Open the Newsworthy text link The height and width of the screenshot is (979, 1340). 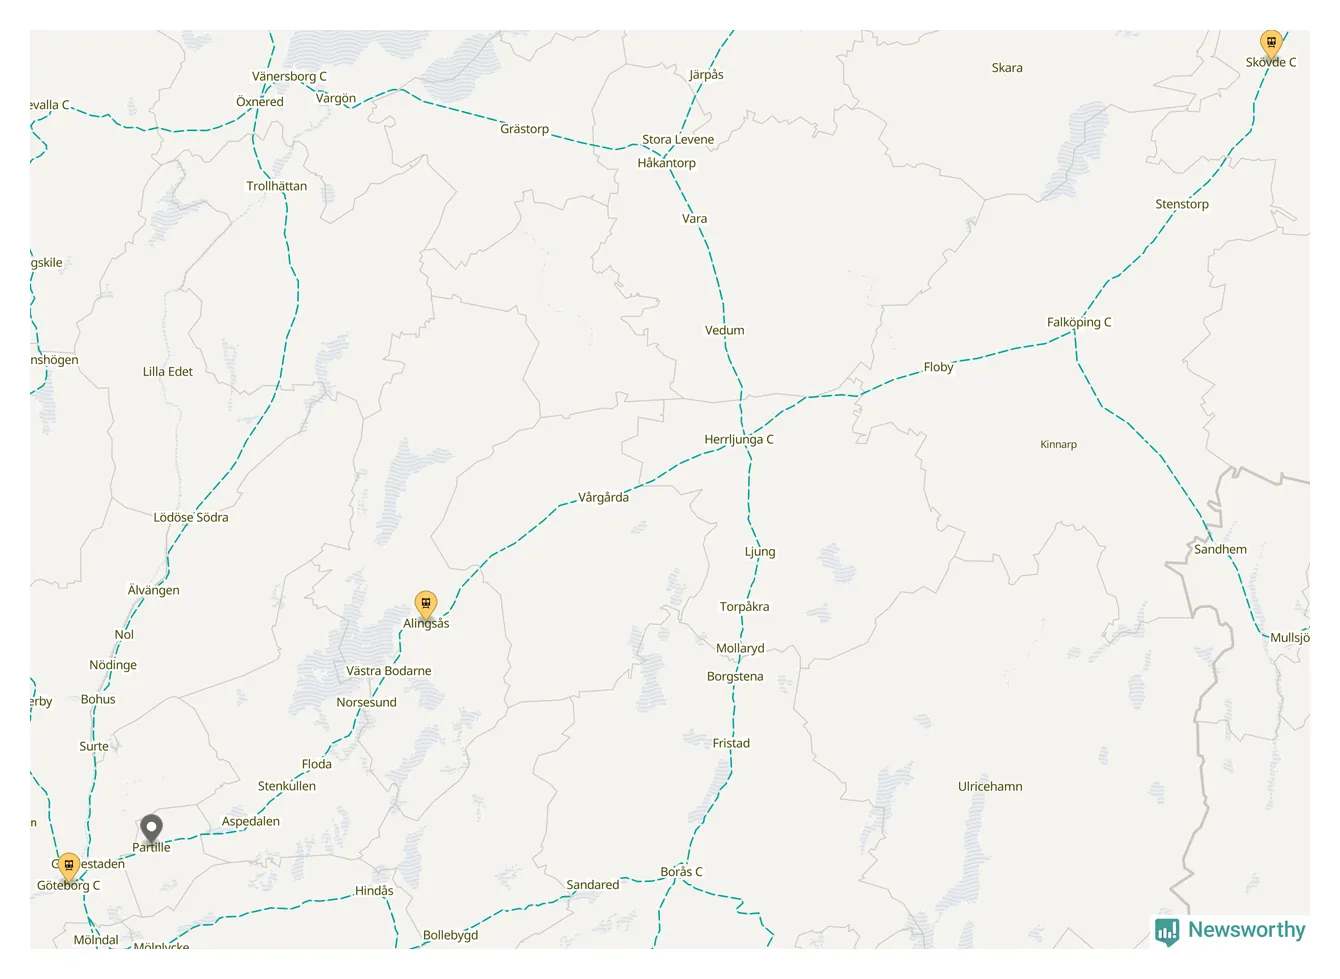pyautogui.click(x=1246, y=930)
